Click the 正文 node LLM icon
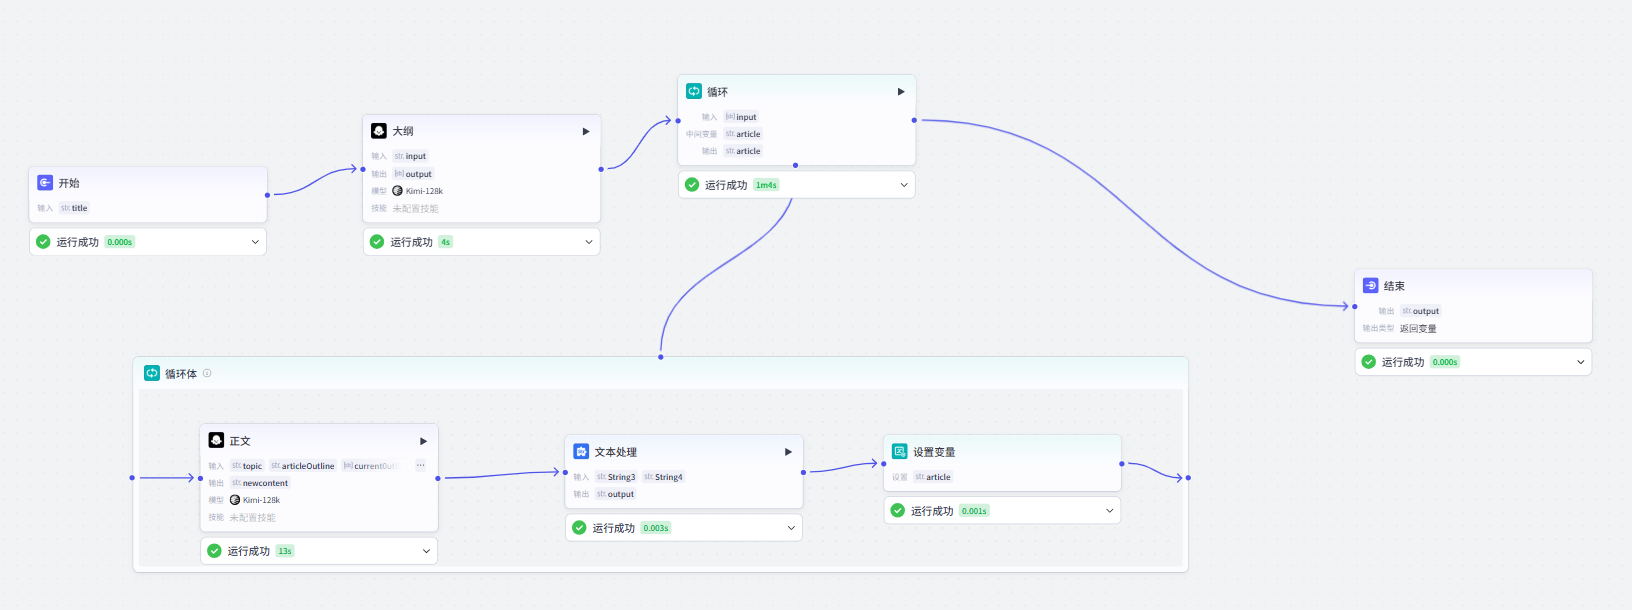This screenshot has height=610, width=1632. [x=216, y=440]
